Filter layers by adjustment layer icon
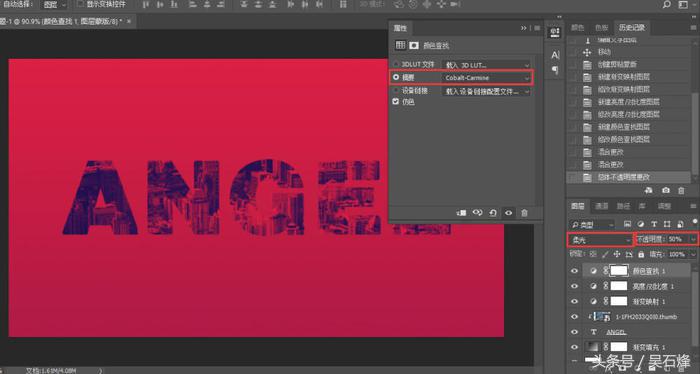700x374 pixels. [x=641, y=224]
